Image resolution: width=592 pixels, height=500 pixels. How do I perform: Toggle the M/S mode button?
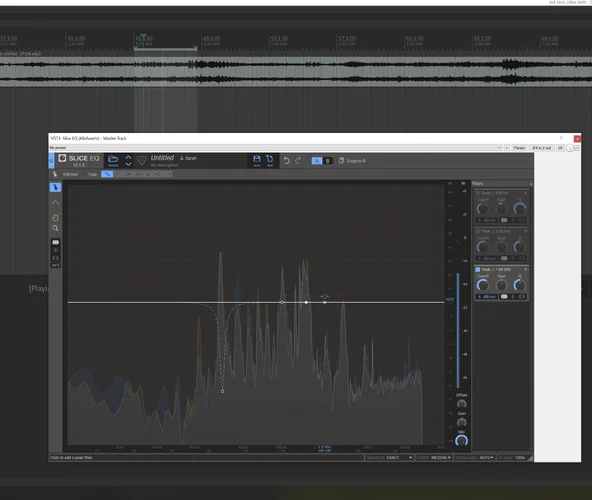(56, 265)
